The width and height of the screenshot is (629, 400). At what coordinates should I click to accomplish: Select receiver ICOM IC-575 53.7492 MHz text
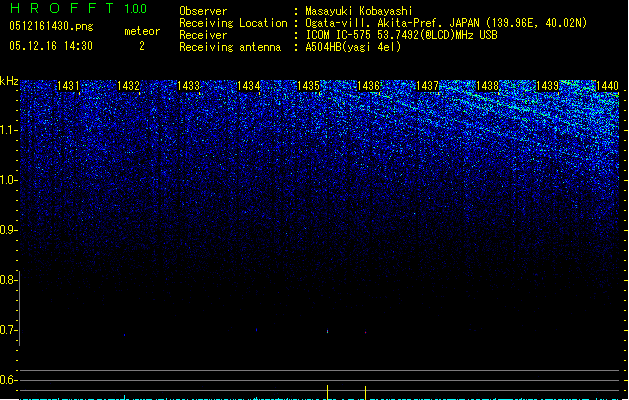click(x=401, y=35)
